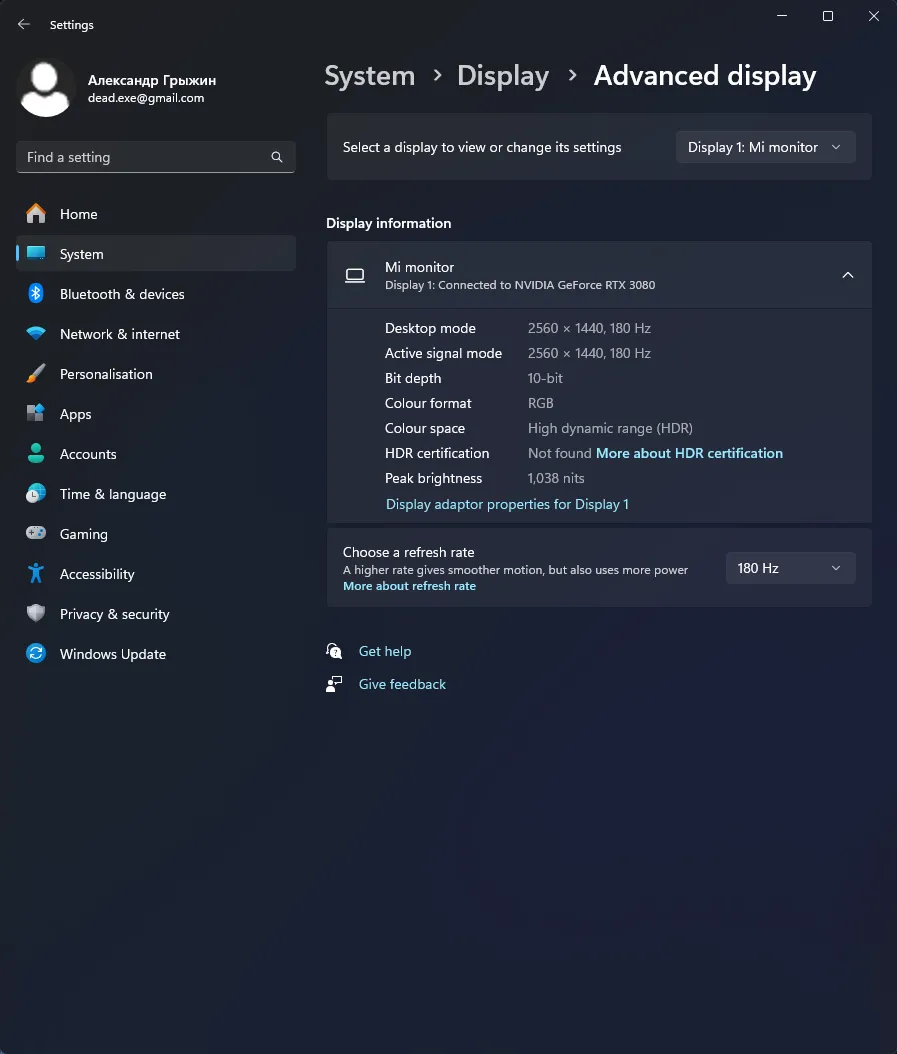Click the Network & internet Wi-Fi icon
The image size is (897, 1054).
click(x=36, y=334)
